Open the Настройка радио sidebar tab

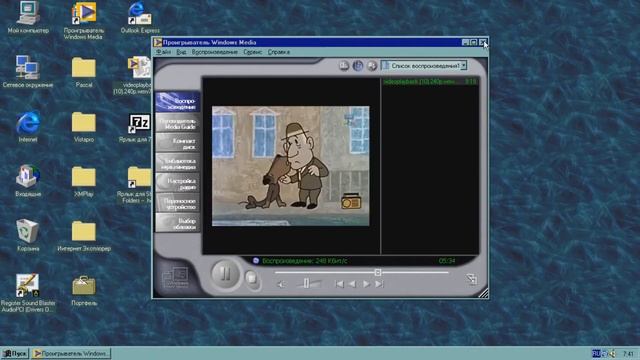[x=178, y=183]
